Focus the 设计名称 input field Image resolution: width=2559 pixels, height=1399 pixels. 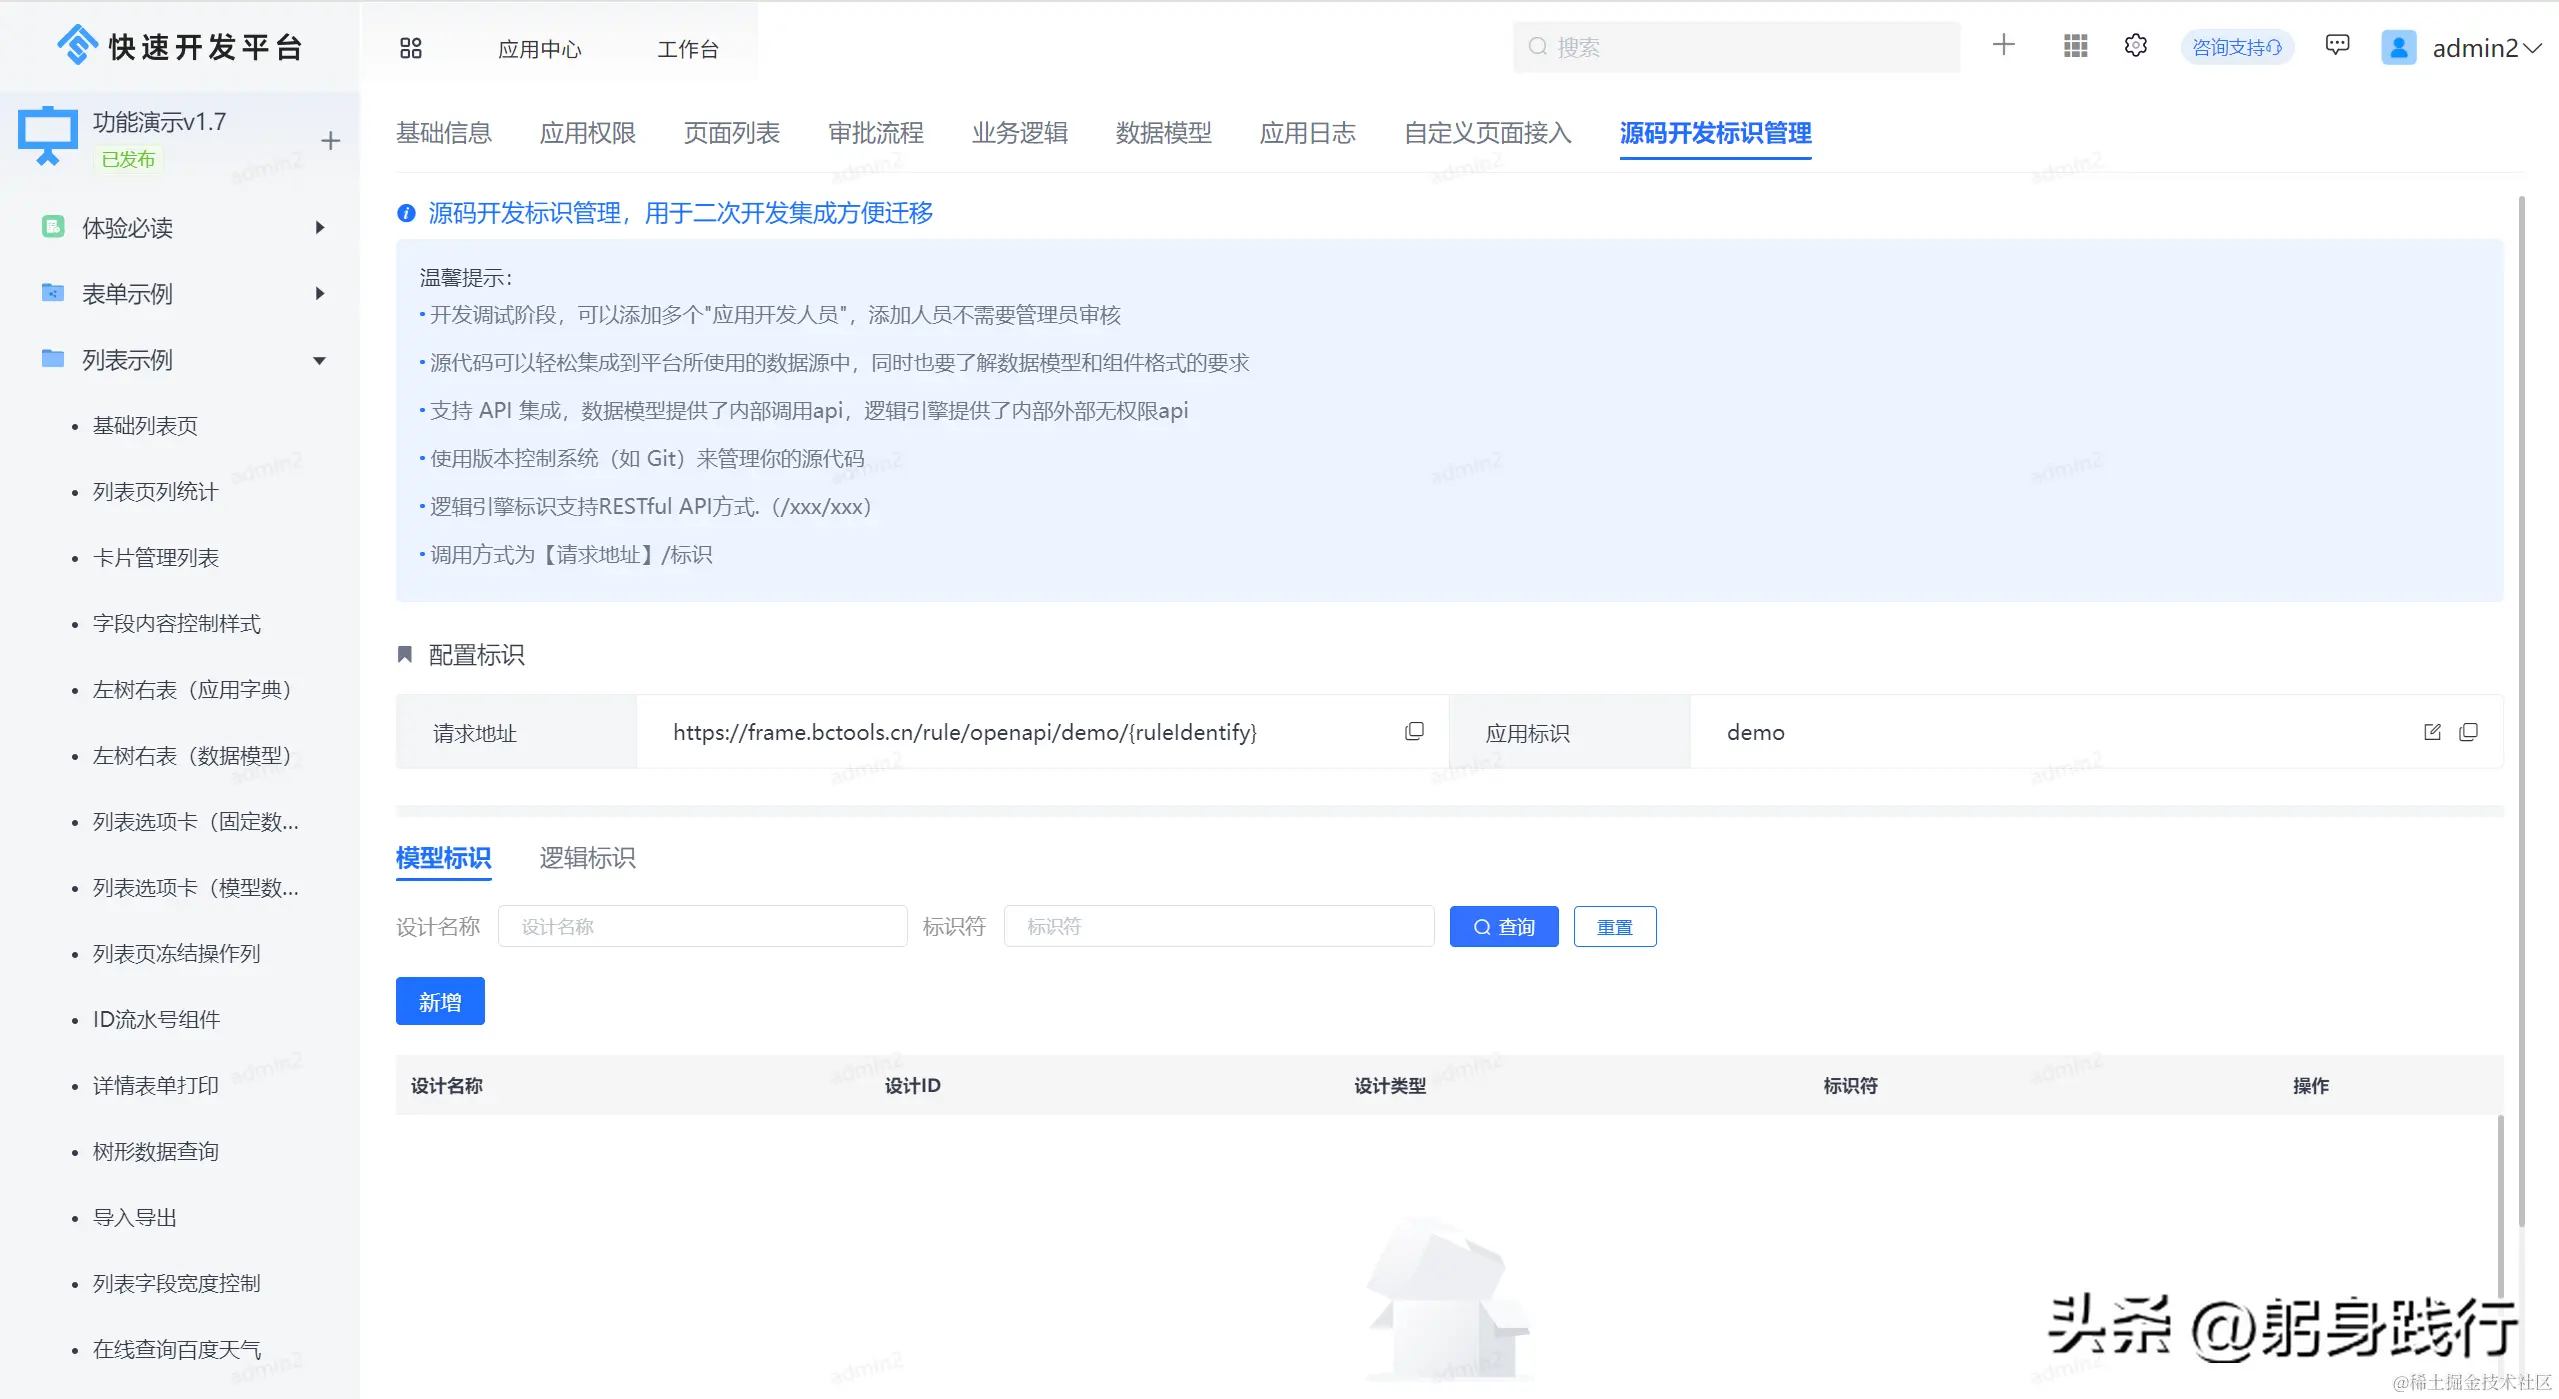click(x=702, y=927)
